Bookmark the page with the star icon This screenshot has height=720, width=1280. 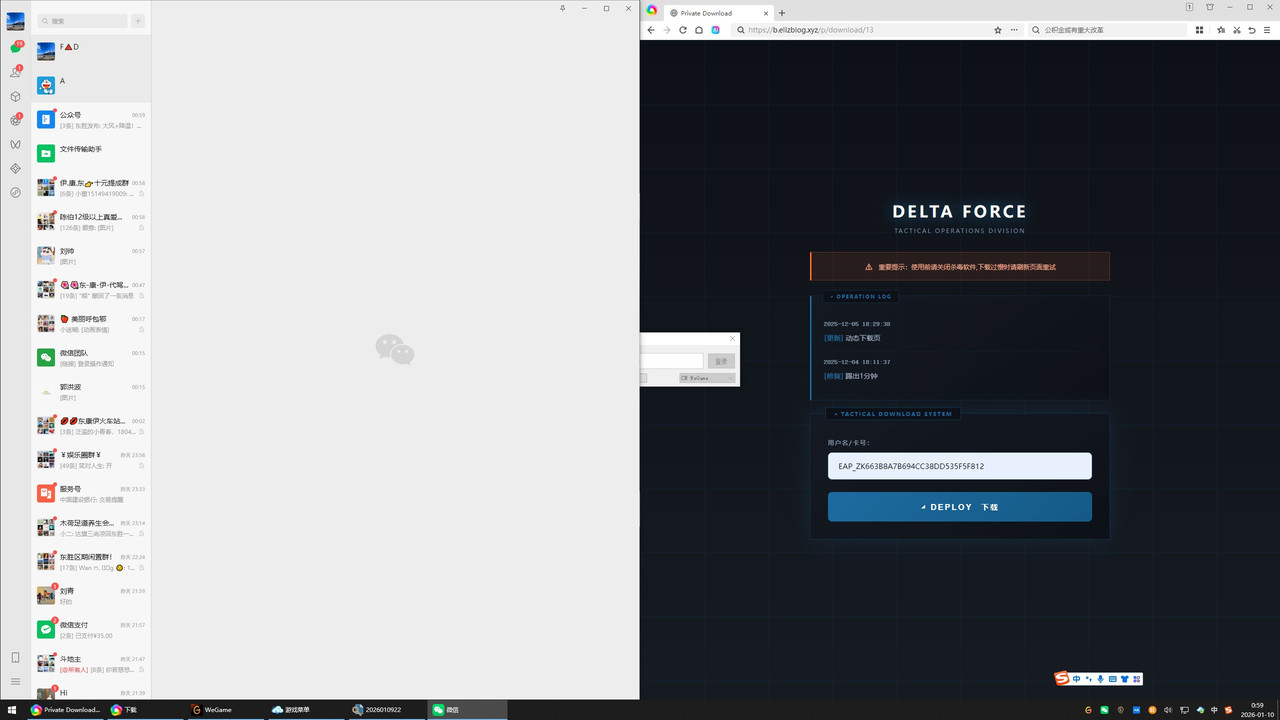click(998, 30)
